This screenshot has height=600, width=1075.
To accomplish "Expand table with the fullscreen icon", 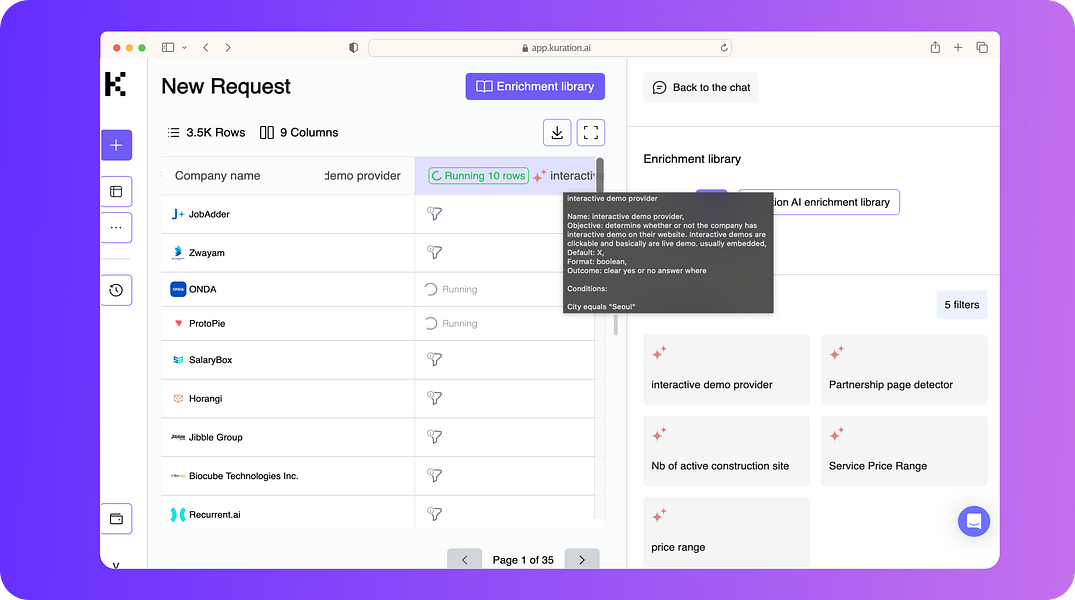I will 591,132.
